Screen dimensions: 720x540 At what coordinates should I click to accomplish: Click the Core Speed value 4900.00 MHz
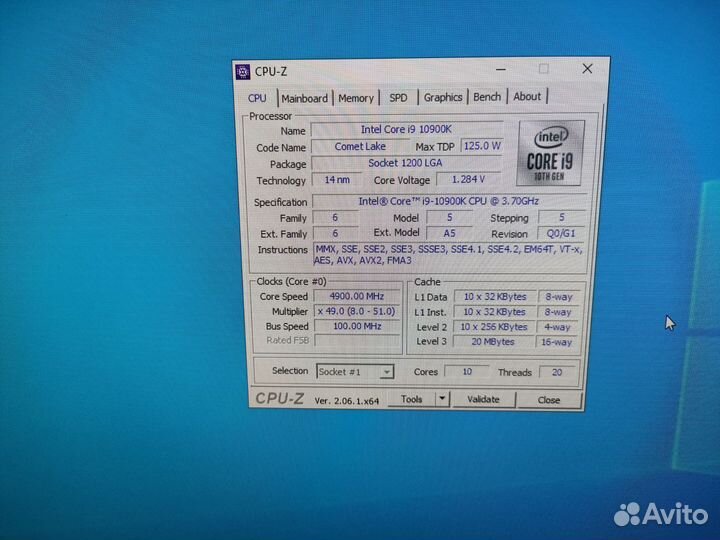[x=357, y=296]
